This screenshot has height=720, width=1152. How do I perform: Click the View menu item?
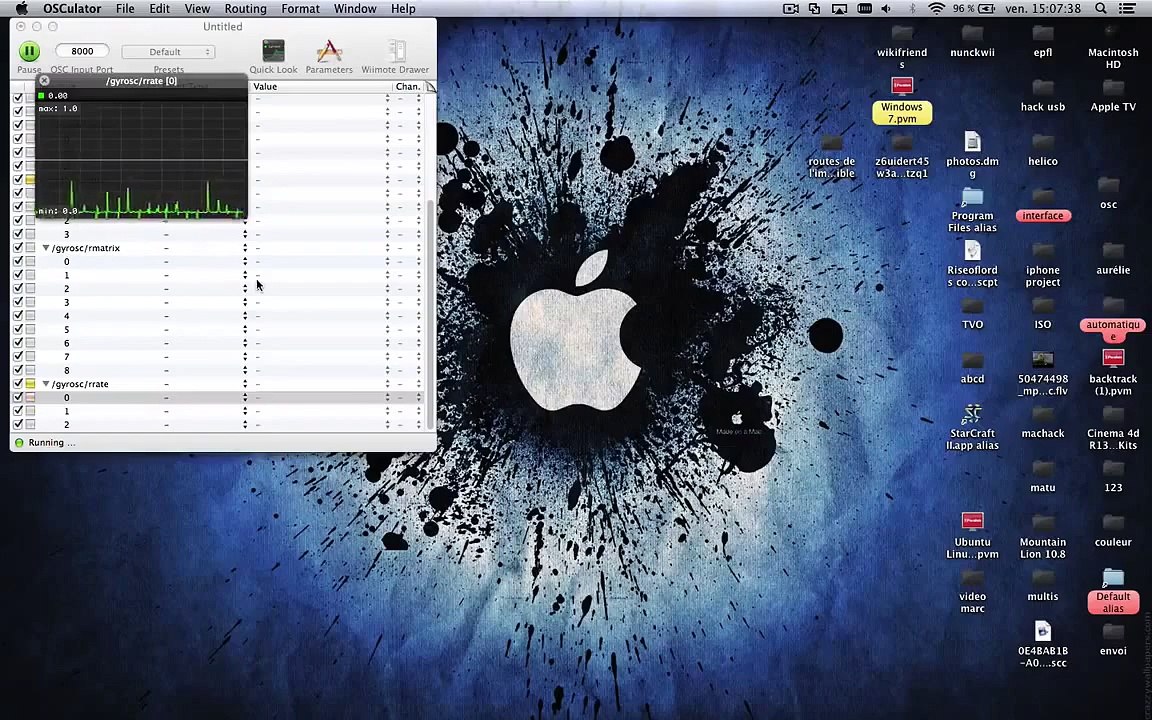pos(197,9)
